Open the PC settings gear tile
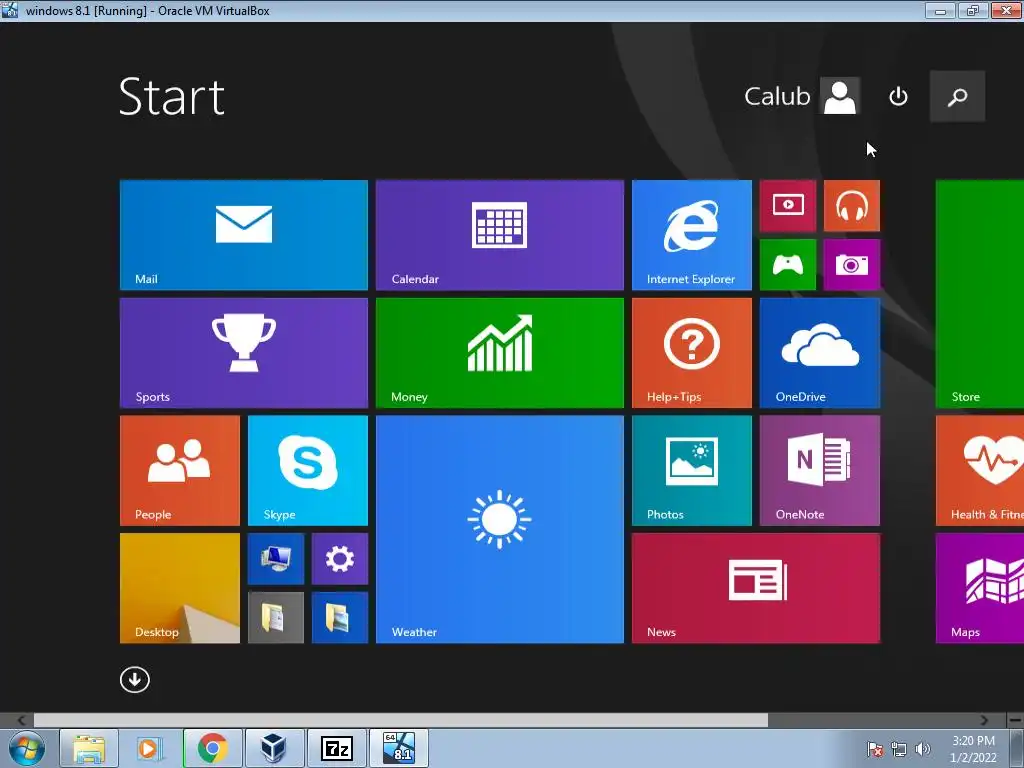Viewport: 1024px width, 768px height. [340, 559]
